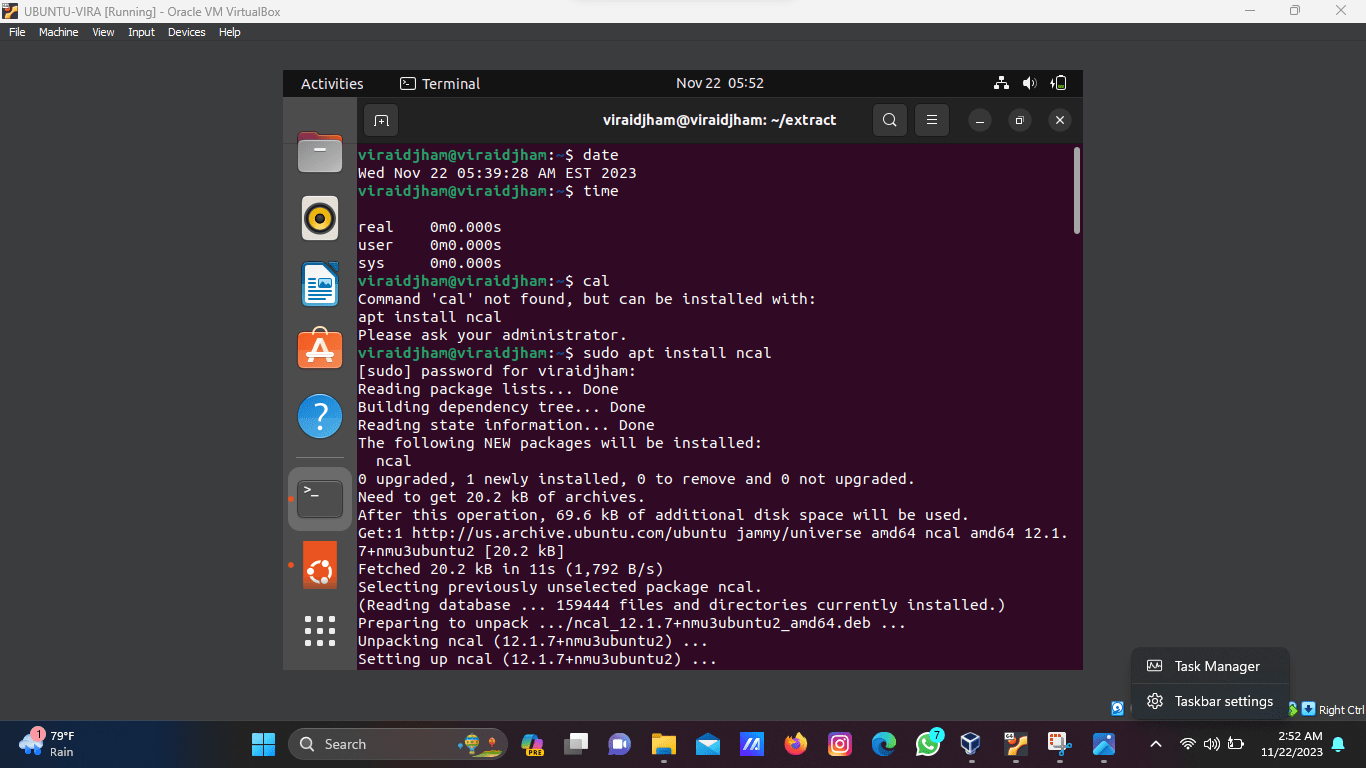Open the Terminal hamburger menu
The height and width of the screenshot is (768, 1366).
pyautogui.click(x=931, y=120)
